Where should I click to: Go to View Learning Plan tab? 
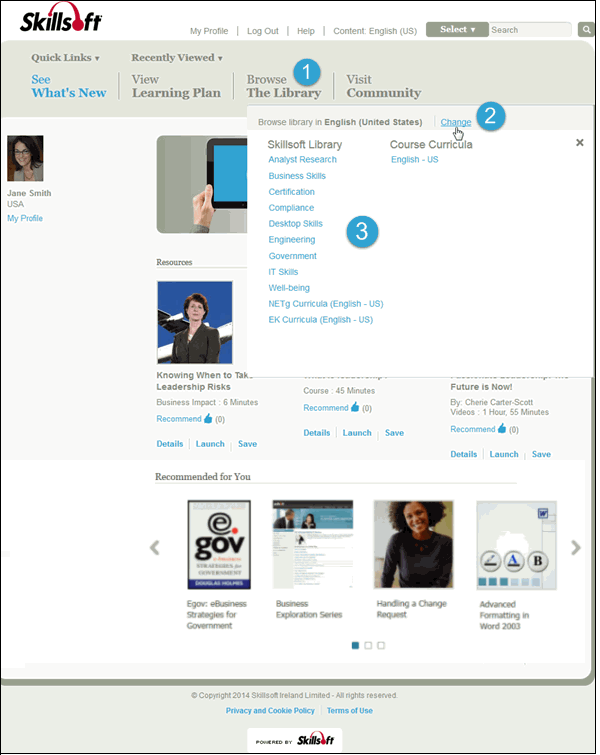[x=176, y=86]
